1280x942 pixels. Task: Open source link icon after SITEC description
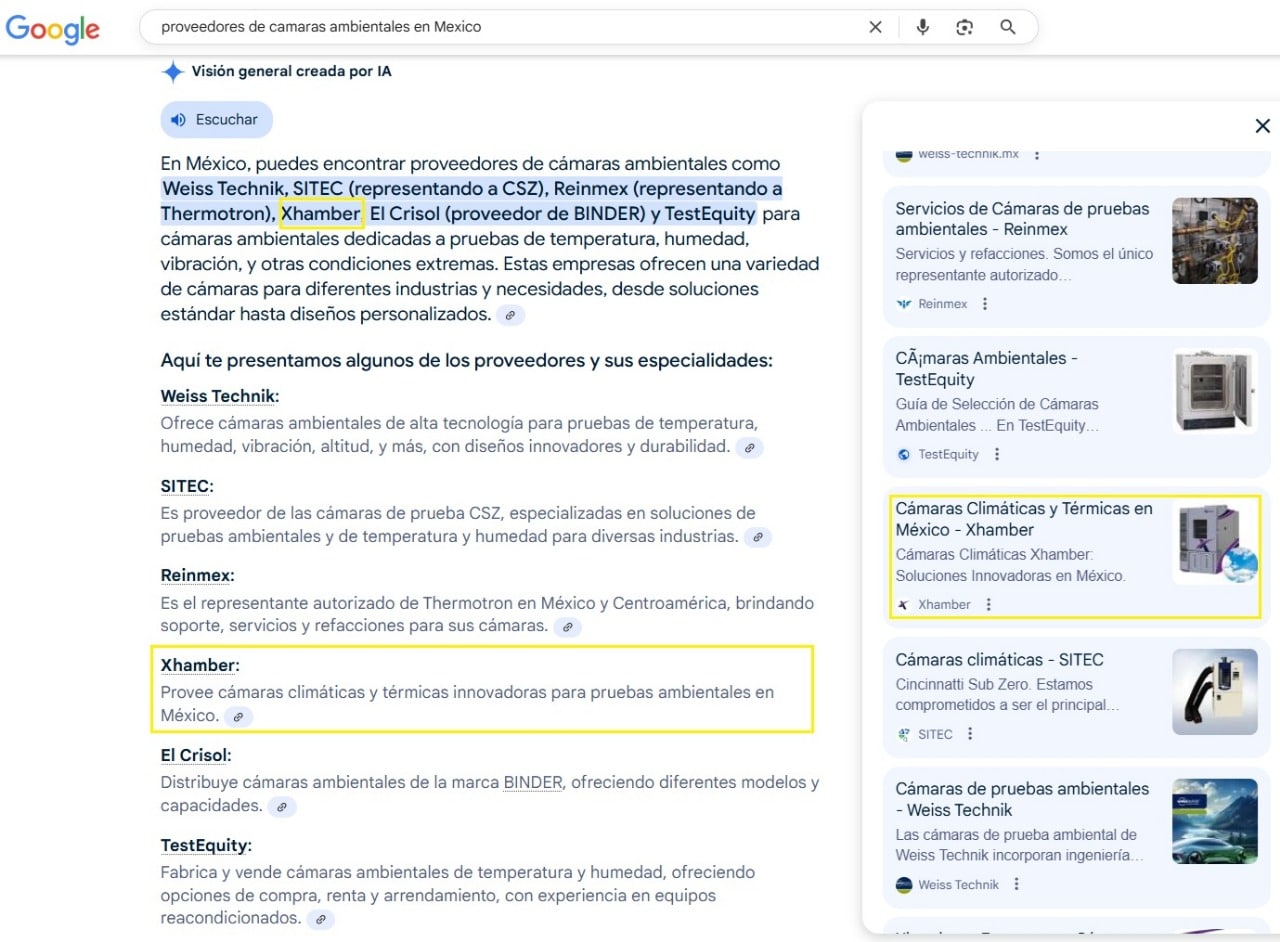(757, 537)
